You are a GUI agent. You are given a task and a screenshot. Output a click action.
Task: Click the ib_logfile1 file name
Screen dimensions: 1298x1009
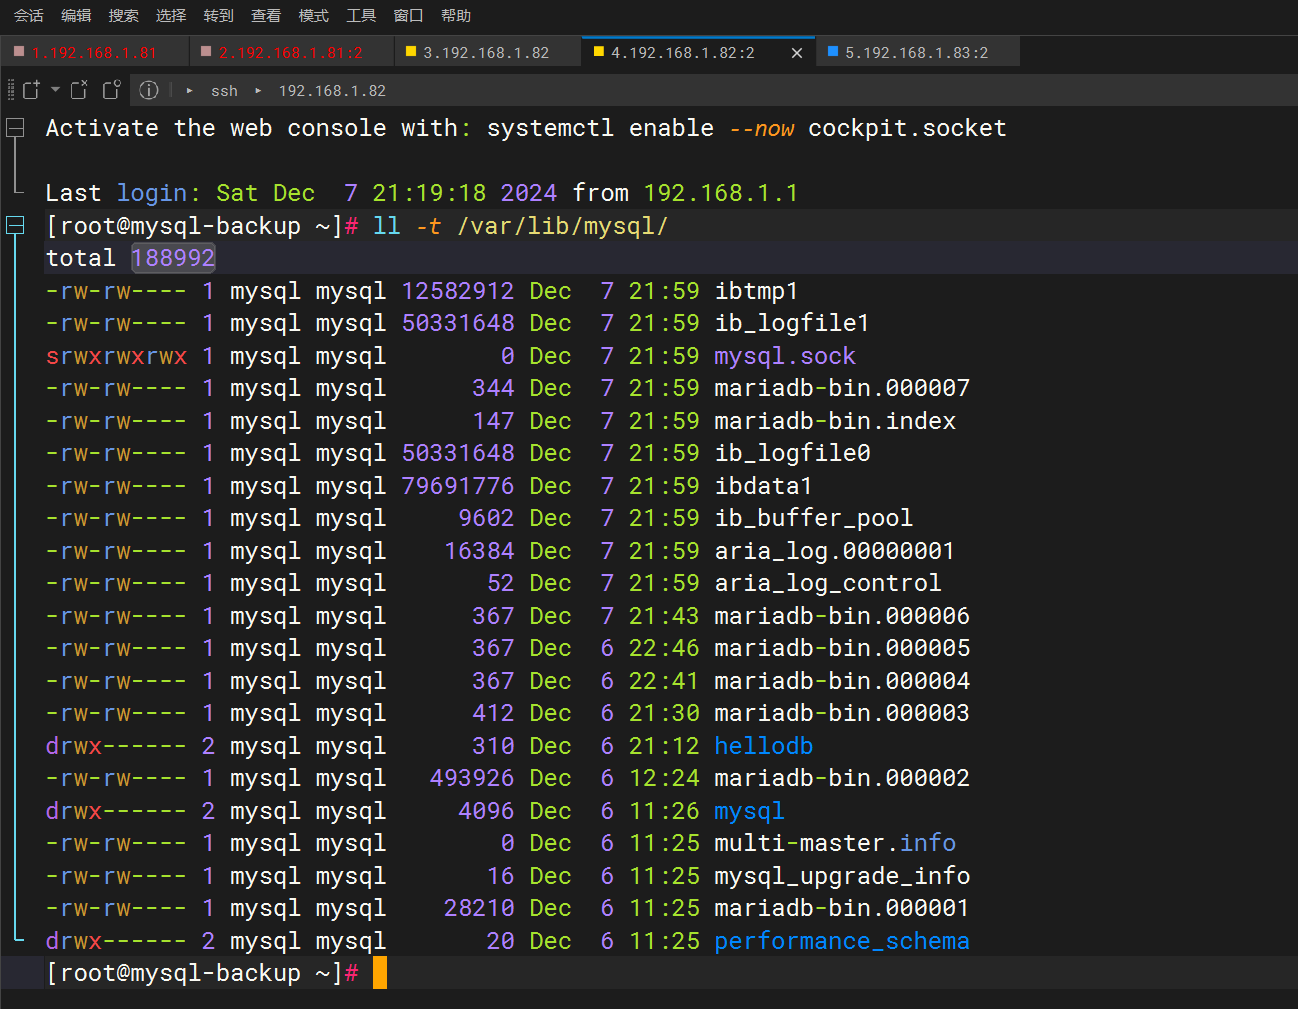[792, 323]
